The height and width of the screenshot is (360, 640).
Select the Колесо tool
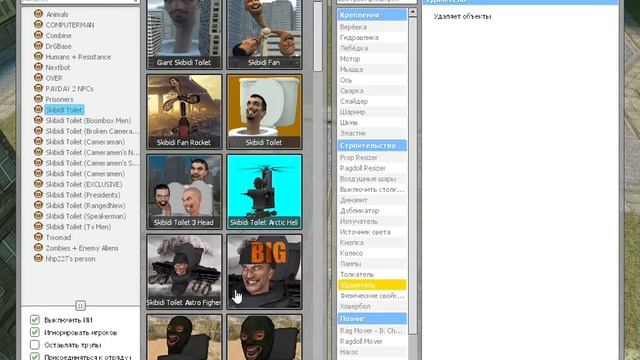(372, 253)
